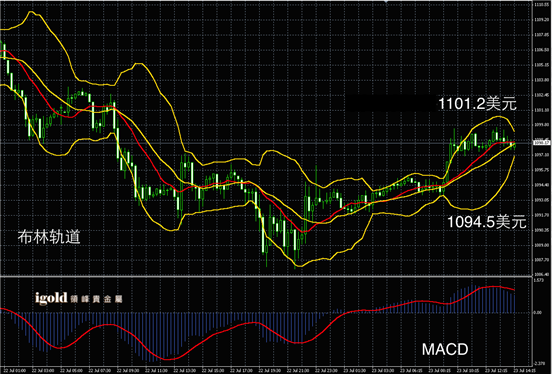Viewport: 552px width, 374px height.
Task: Click the 1109.20 price axis label
Action: (x=542, y=20)
